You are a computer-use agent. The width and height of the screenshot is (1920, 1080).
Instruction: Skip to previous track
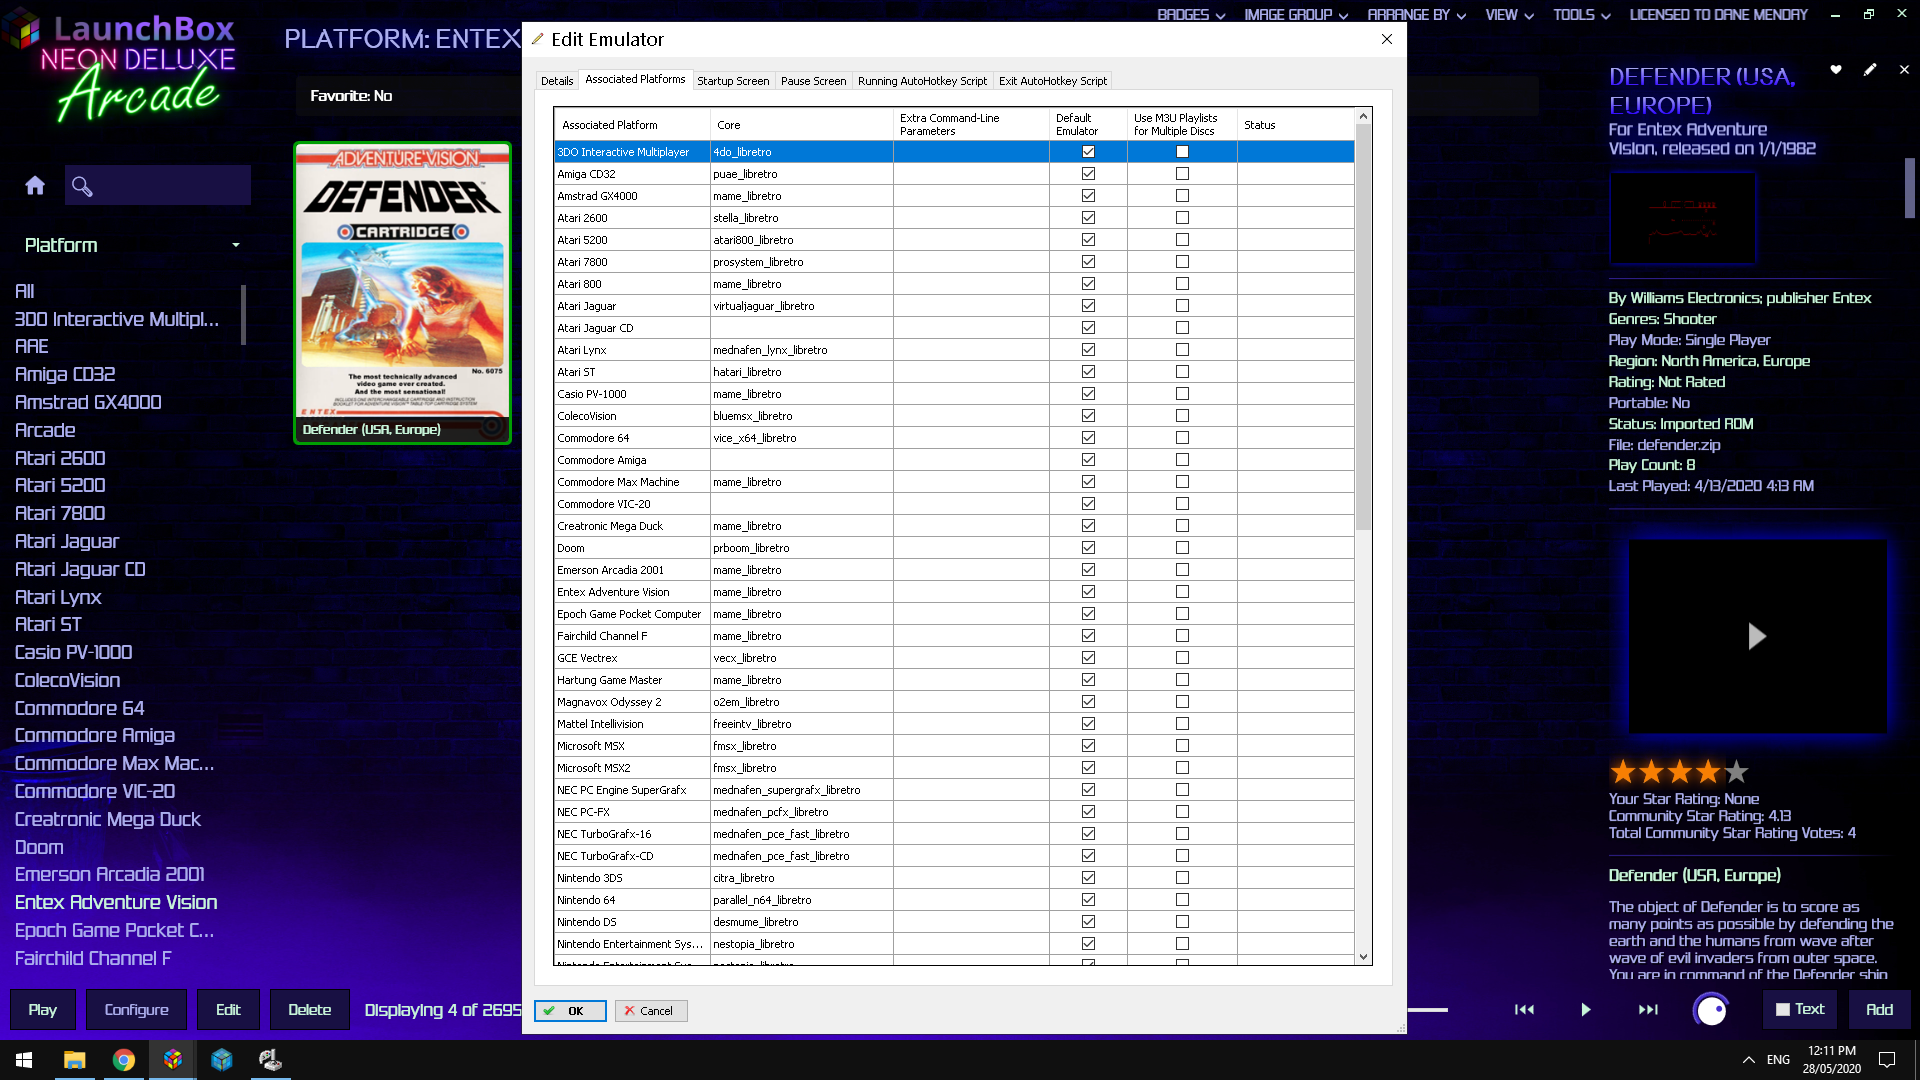[x=1524, y=1010]
